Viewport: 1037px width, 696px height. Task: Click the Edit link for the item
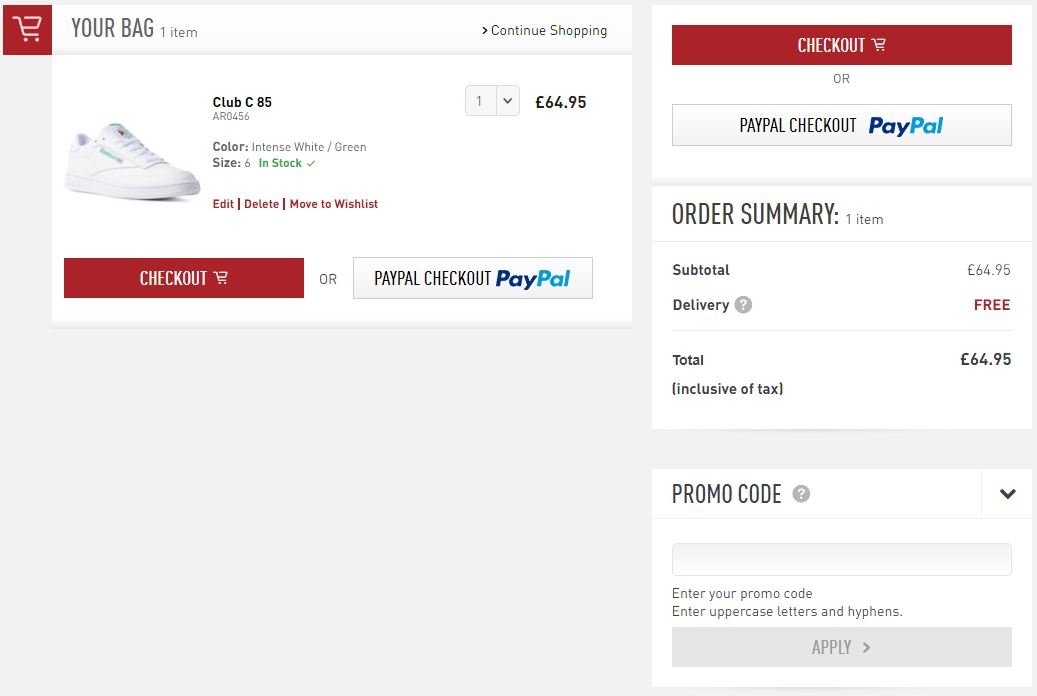tap(223, 204)
